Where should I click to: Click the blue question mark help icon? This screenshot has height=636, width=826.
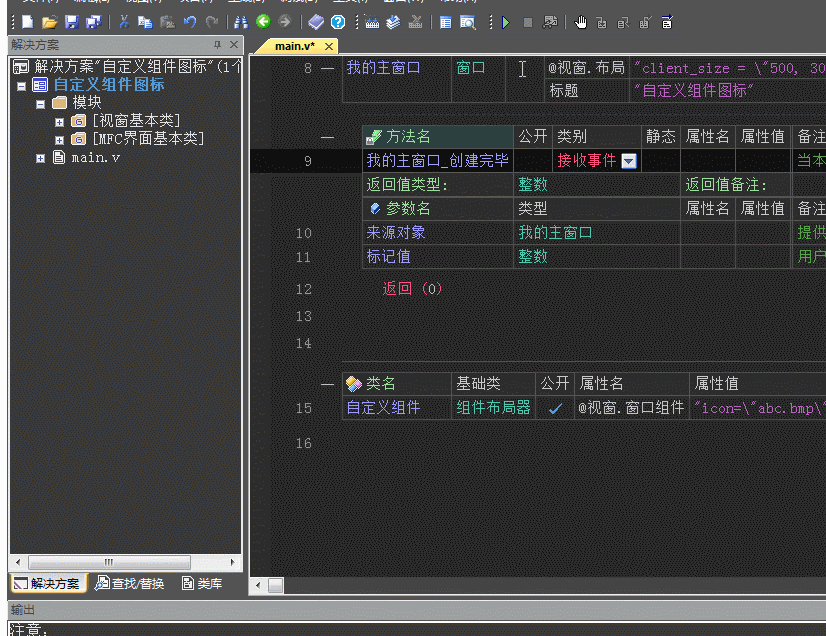[338, 22]
